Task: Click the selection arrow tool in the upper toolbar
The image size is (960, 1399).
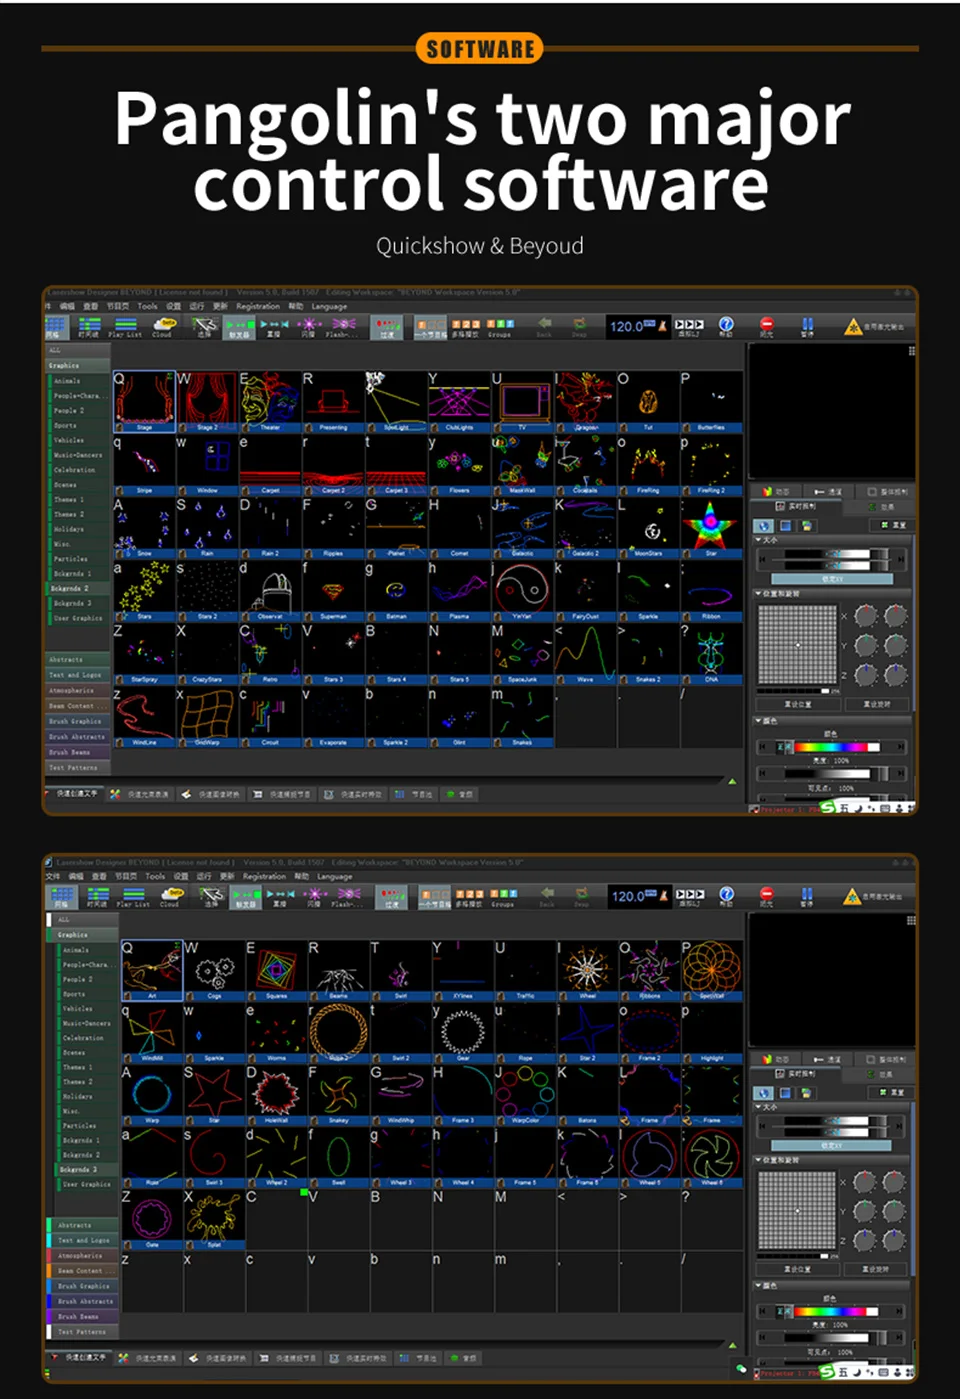Action: 204,326
